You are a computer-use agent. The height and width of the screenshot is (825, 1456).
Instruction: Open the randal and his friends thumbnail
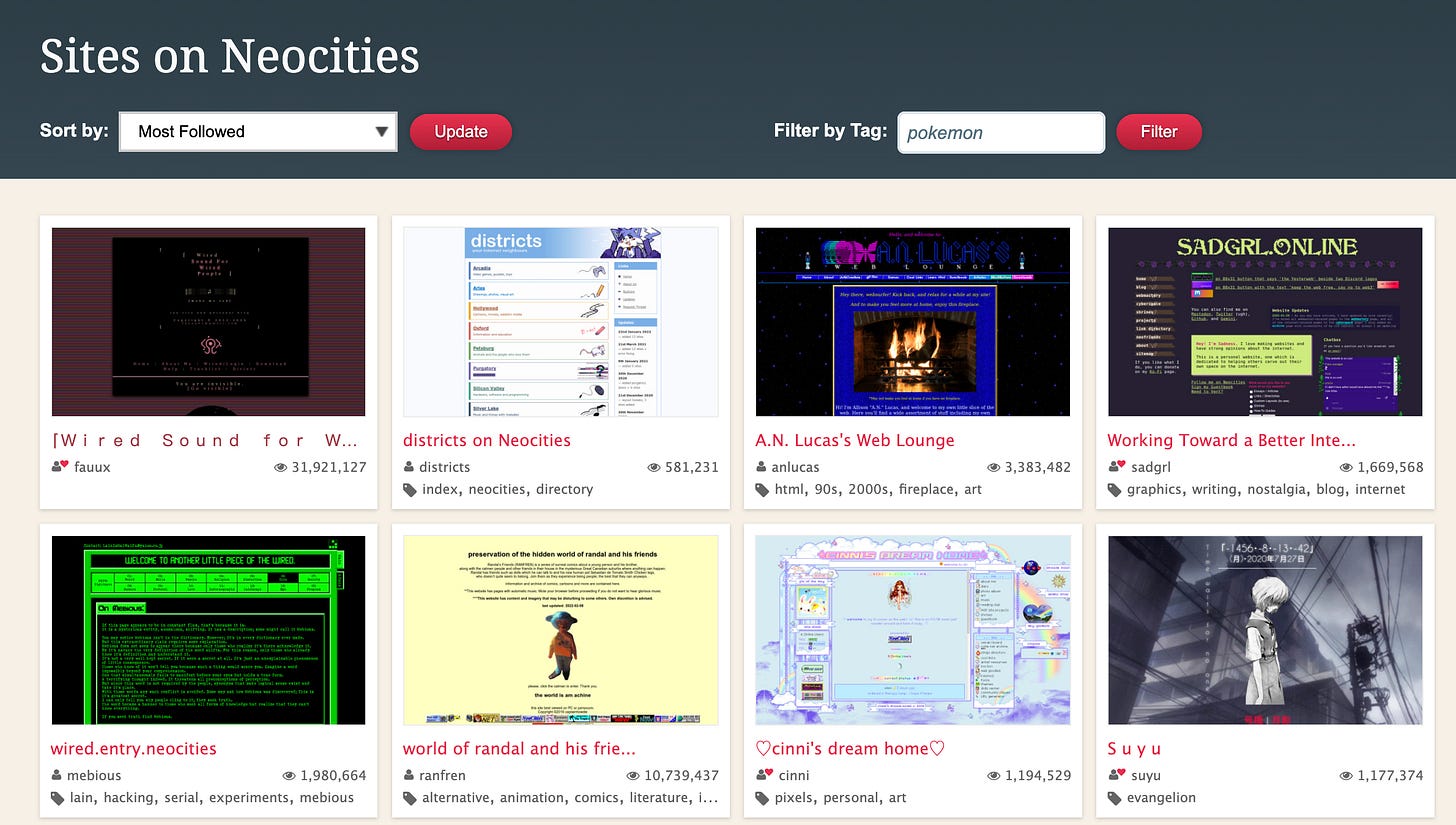[560, 630]
